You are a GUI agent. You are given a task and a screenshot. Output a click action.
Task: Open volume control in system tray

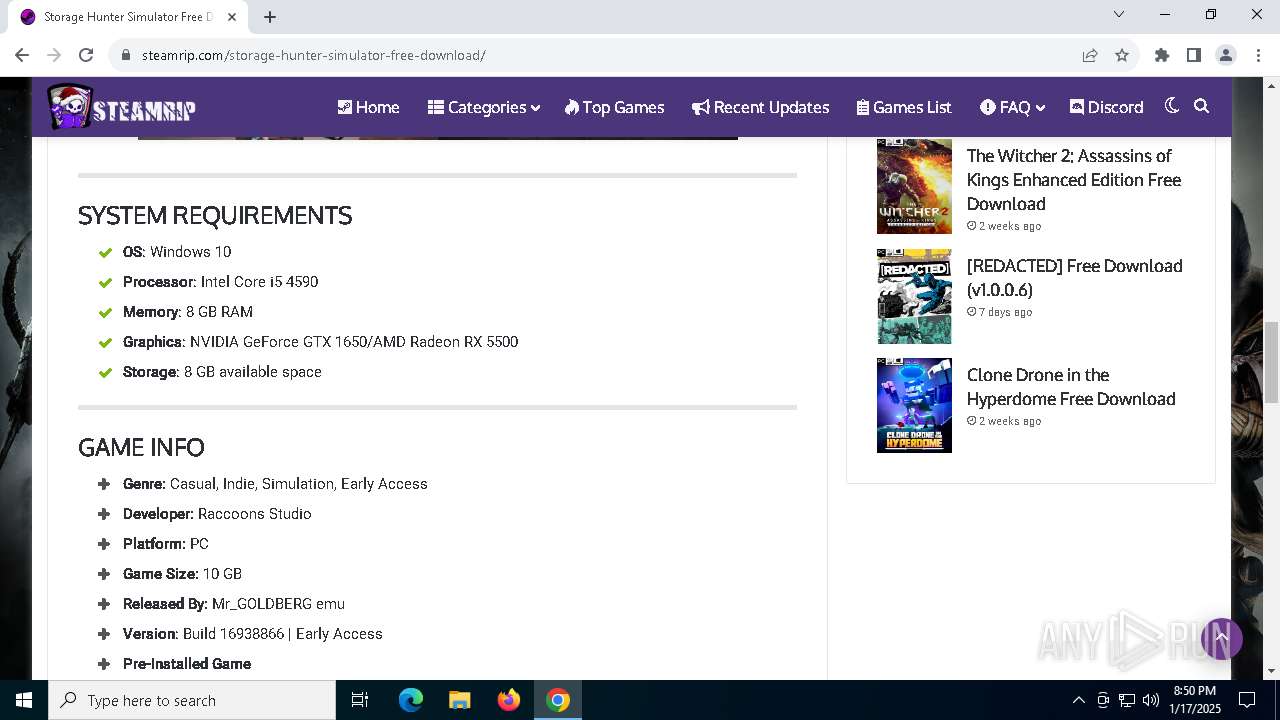tap(1151, 700)
